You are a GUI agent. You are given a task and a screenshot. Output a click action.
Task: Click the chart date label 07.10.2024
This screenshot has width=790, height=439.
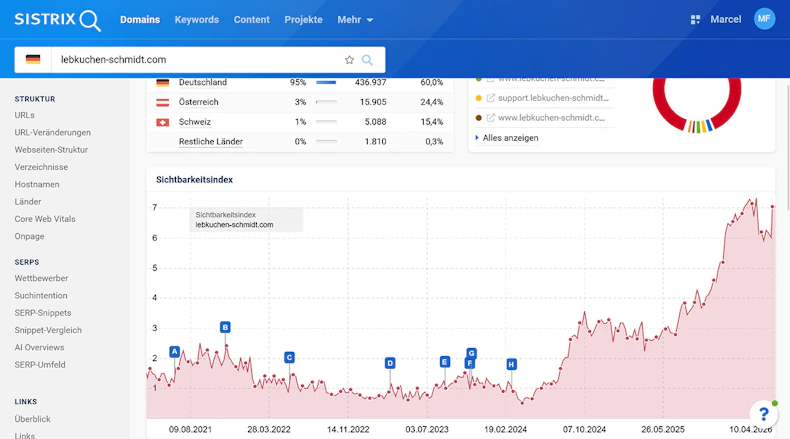pyautogui.click(x=584, y=430)
